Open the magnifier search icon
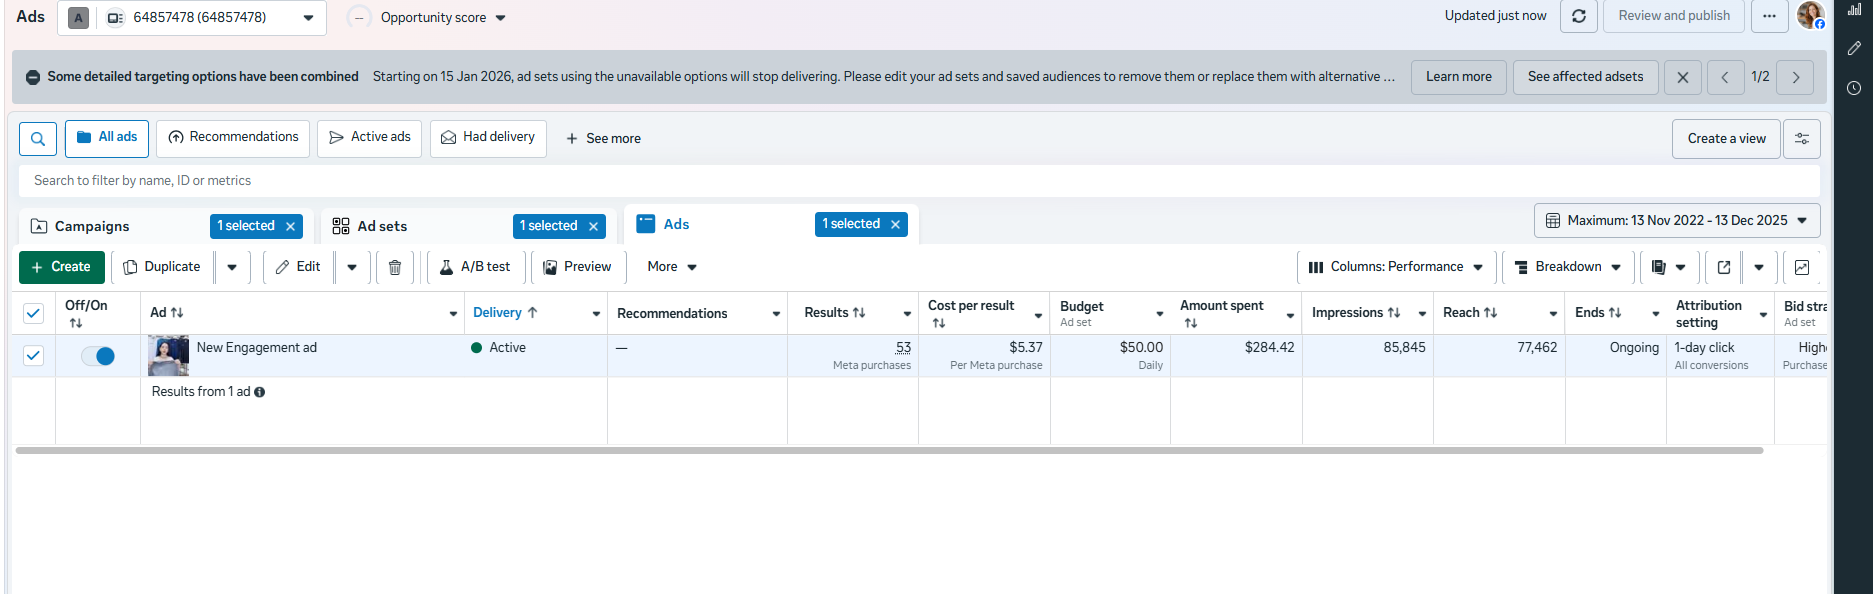 [38, 139]
